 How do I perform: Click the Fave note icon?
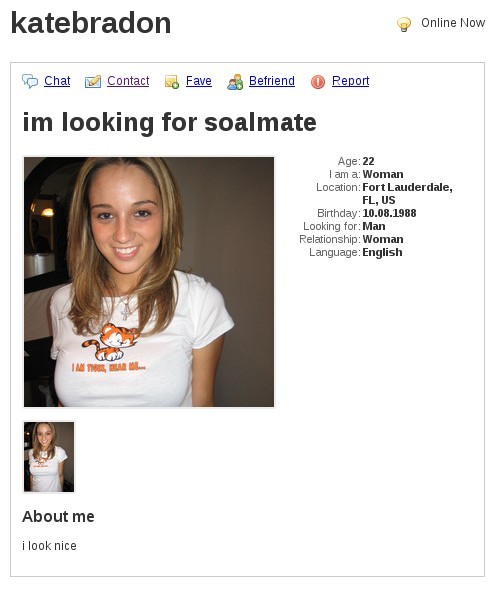point(172,82)
